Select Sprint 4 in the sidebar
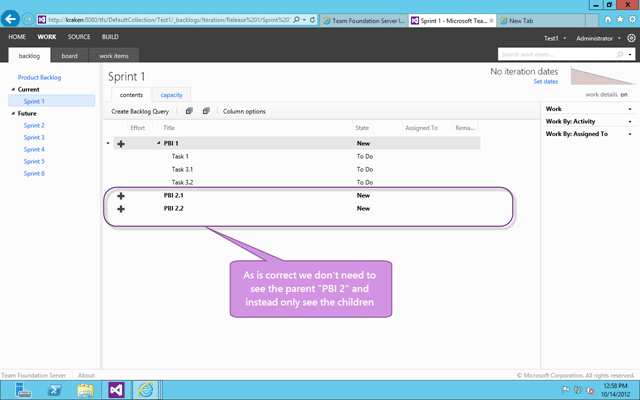 34,149
